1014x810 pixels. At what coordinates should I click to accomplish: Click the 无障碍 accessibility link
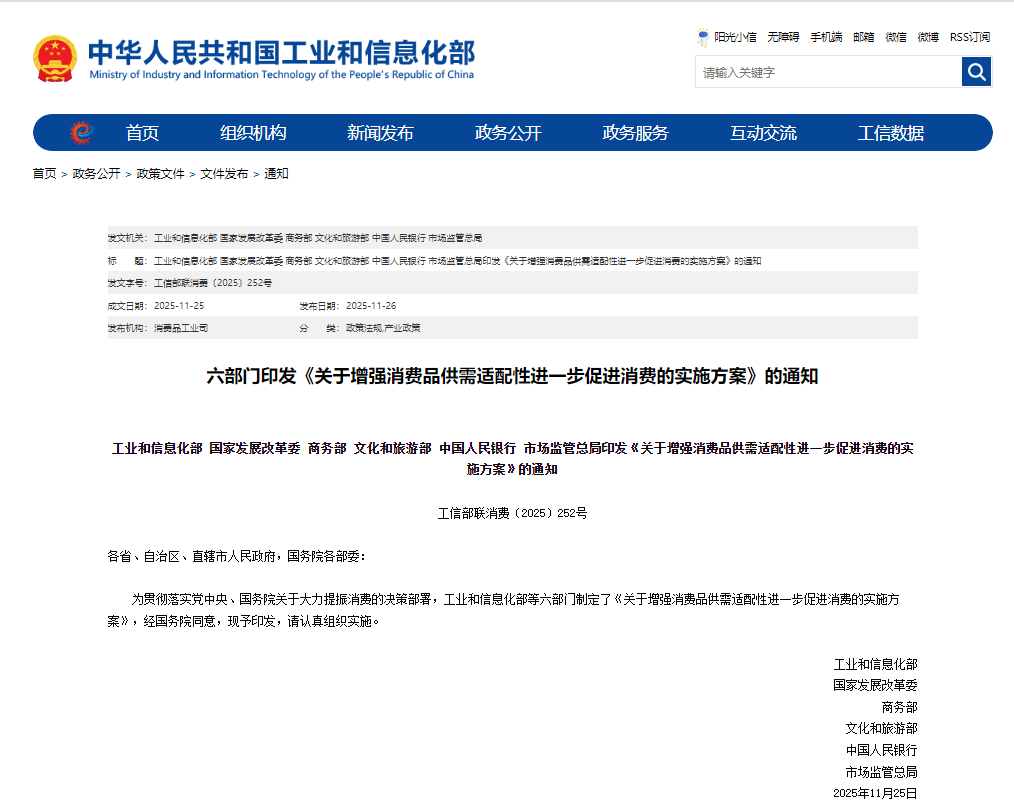(x=783, y=37)
